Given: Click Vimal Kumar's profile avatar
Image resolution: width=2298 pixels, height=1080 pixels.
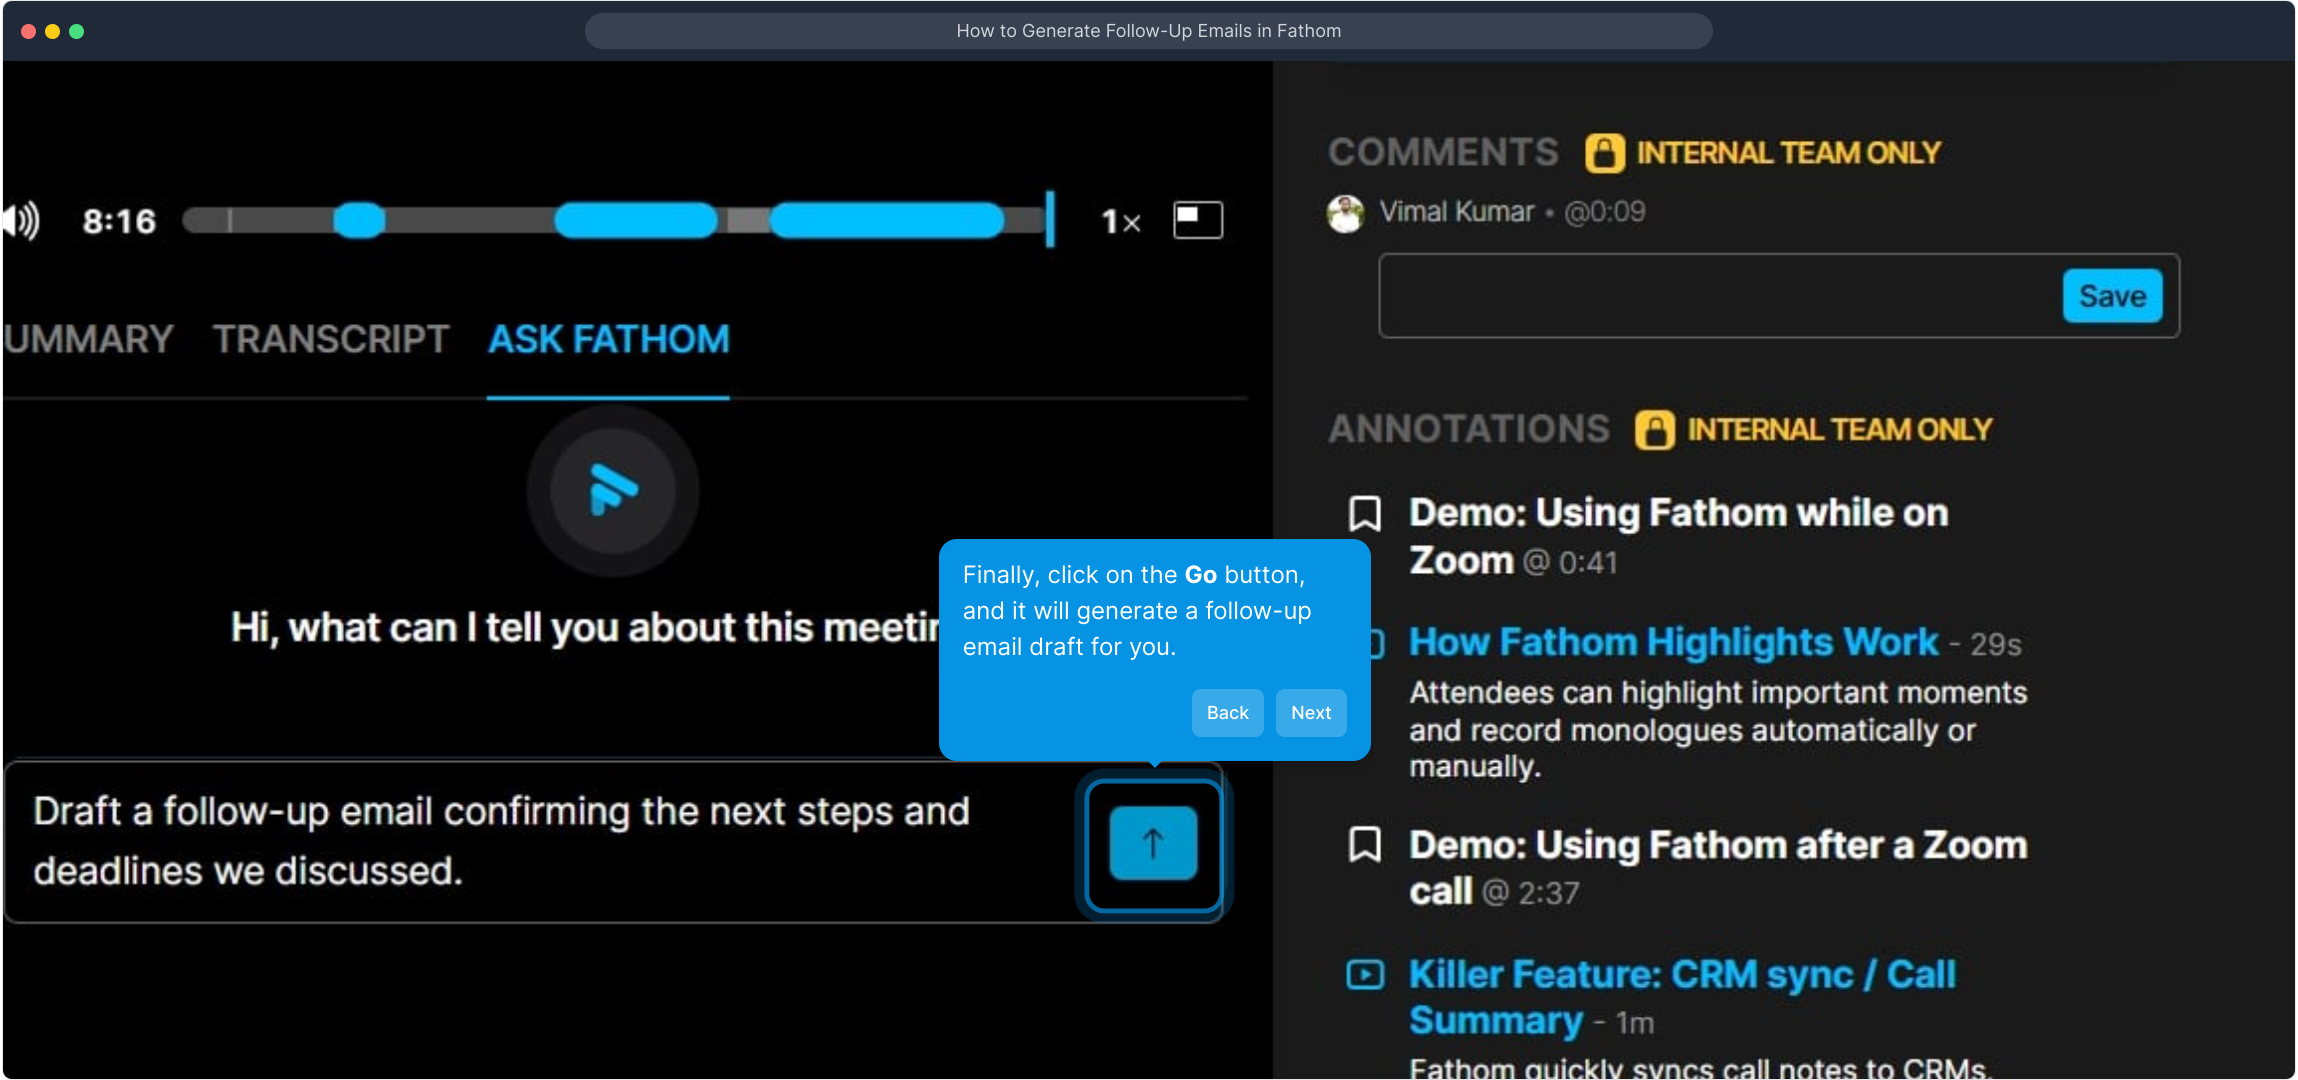Looking at the screenshot, I should point(1345,213).
